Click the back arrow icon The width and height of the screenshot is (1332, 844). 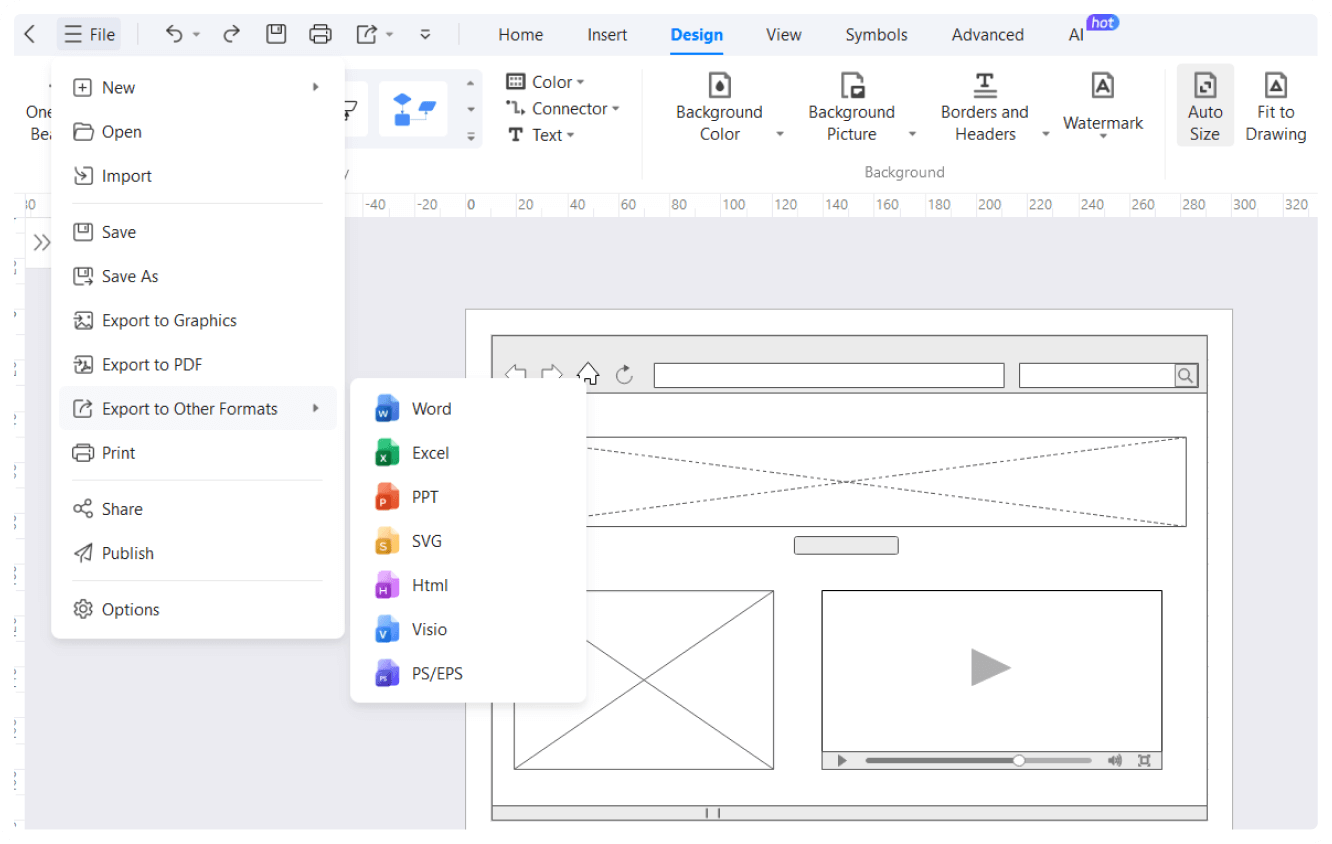[29, 34]
